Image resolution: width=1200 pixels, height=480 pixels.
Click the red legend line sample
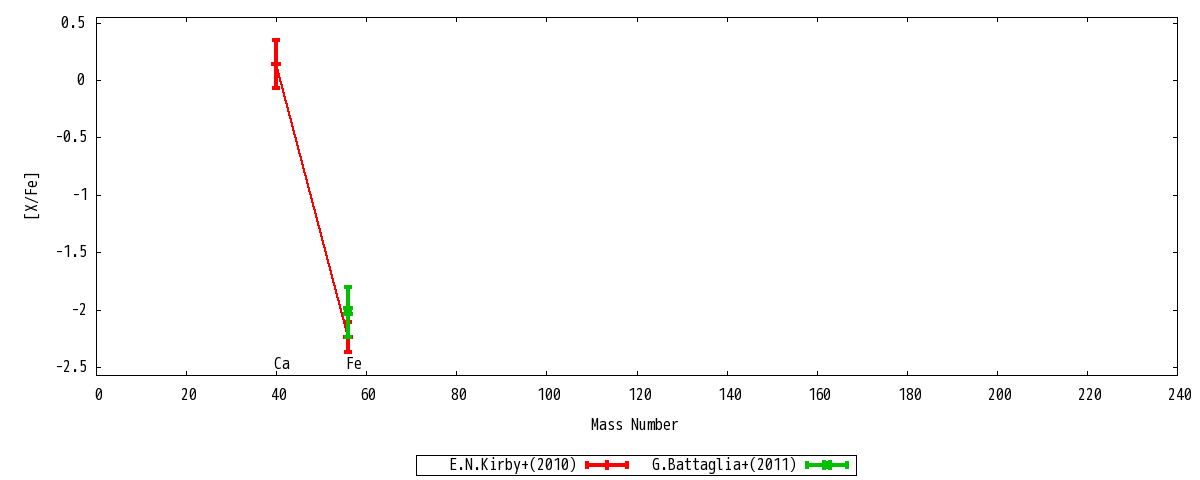[x=607, y=465]
